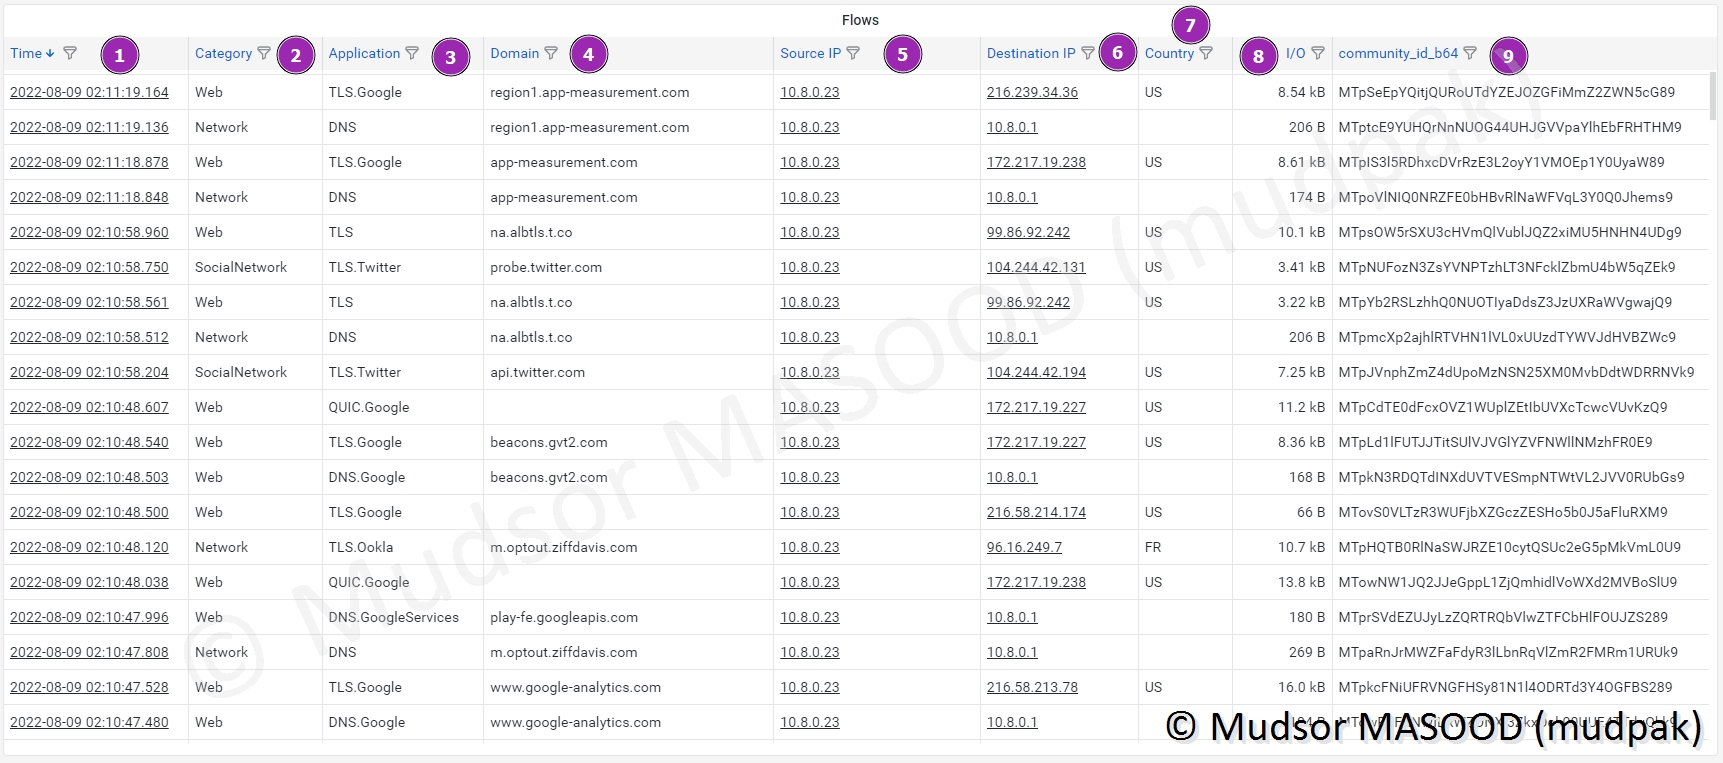The image size is (1723, 763).
Task: Open the Domain column filter icon
Action: [x=551, y=53]
